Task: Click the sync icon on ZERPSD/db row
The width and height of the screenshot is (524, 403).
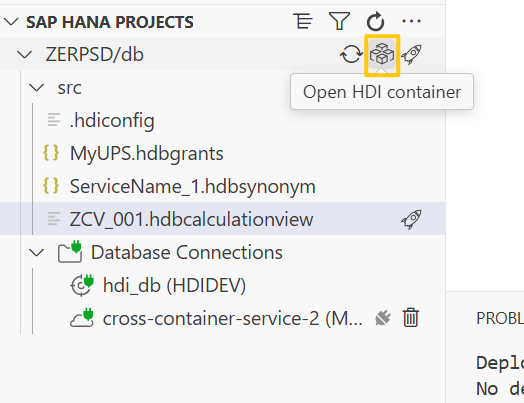Action: pos(351,54)
